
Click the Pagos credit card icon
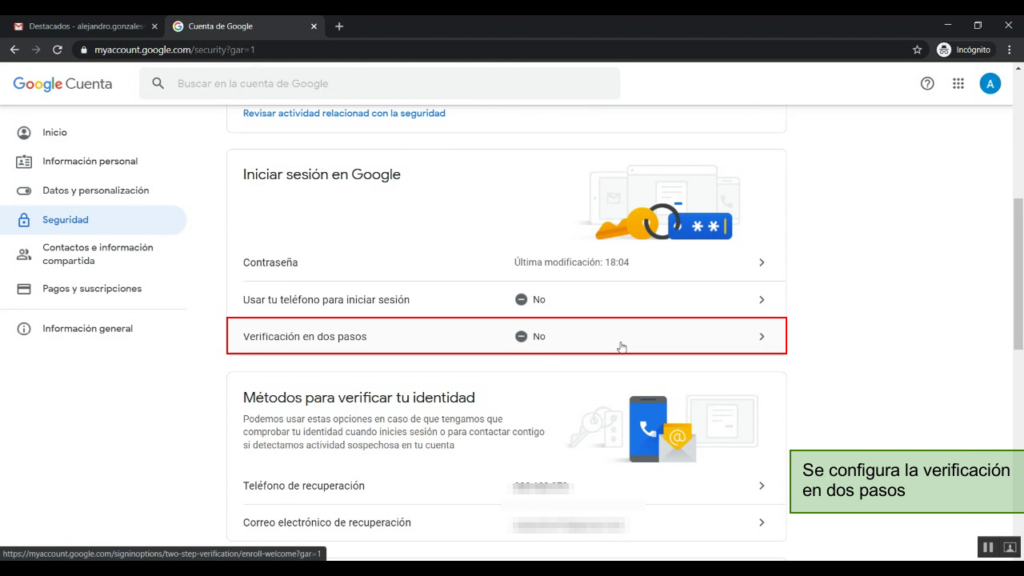pos(24,289)
